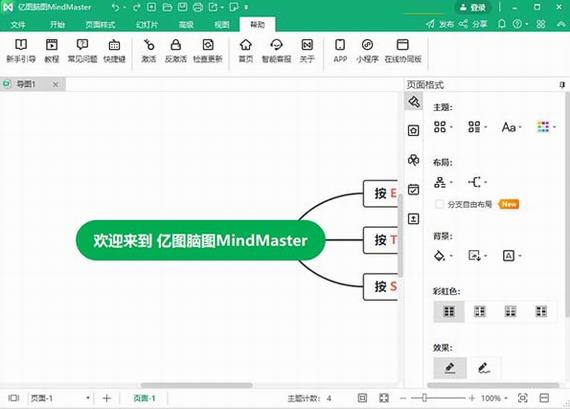Expand the first 主题 theme dropdown
570x409 pixels.
443,127
